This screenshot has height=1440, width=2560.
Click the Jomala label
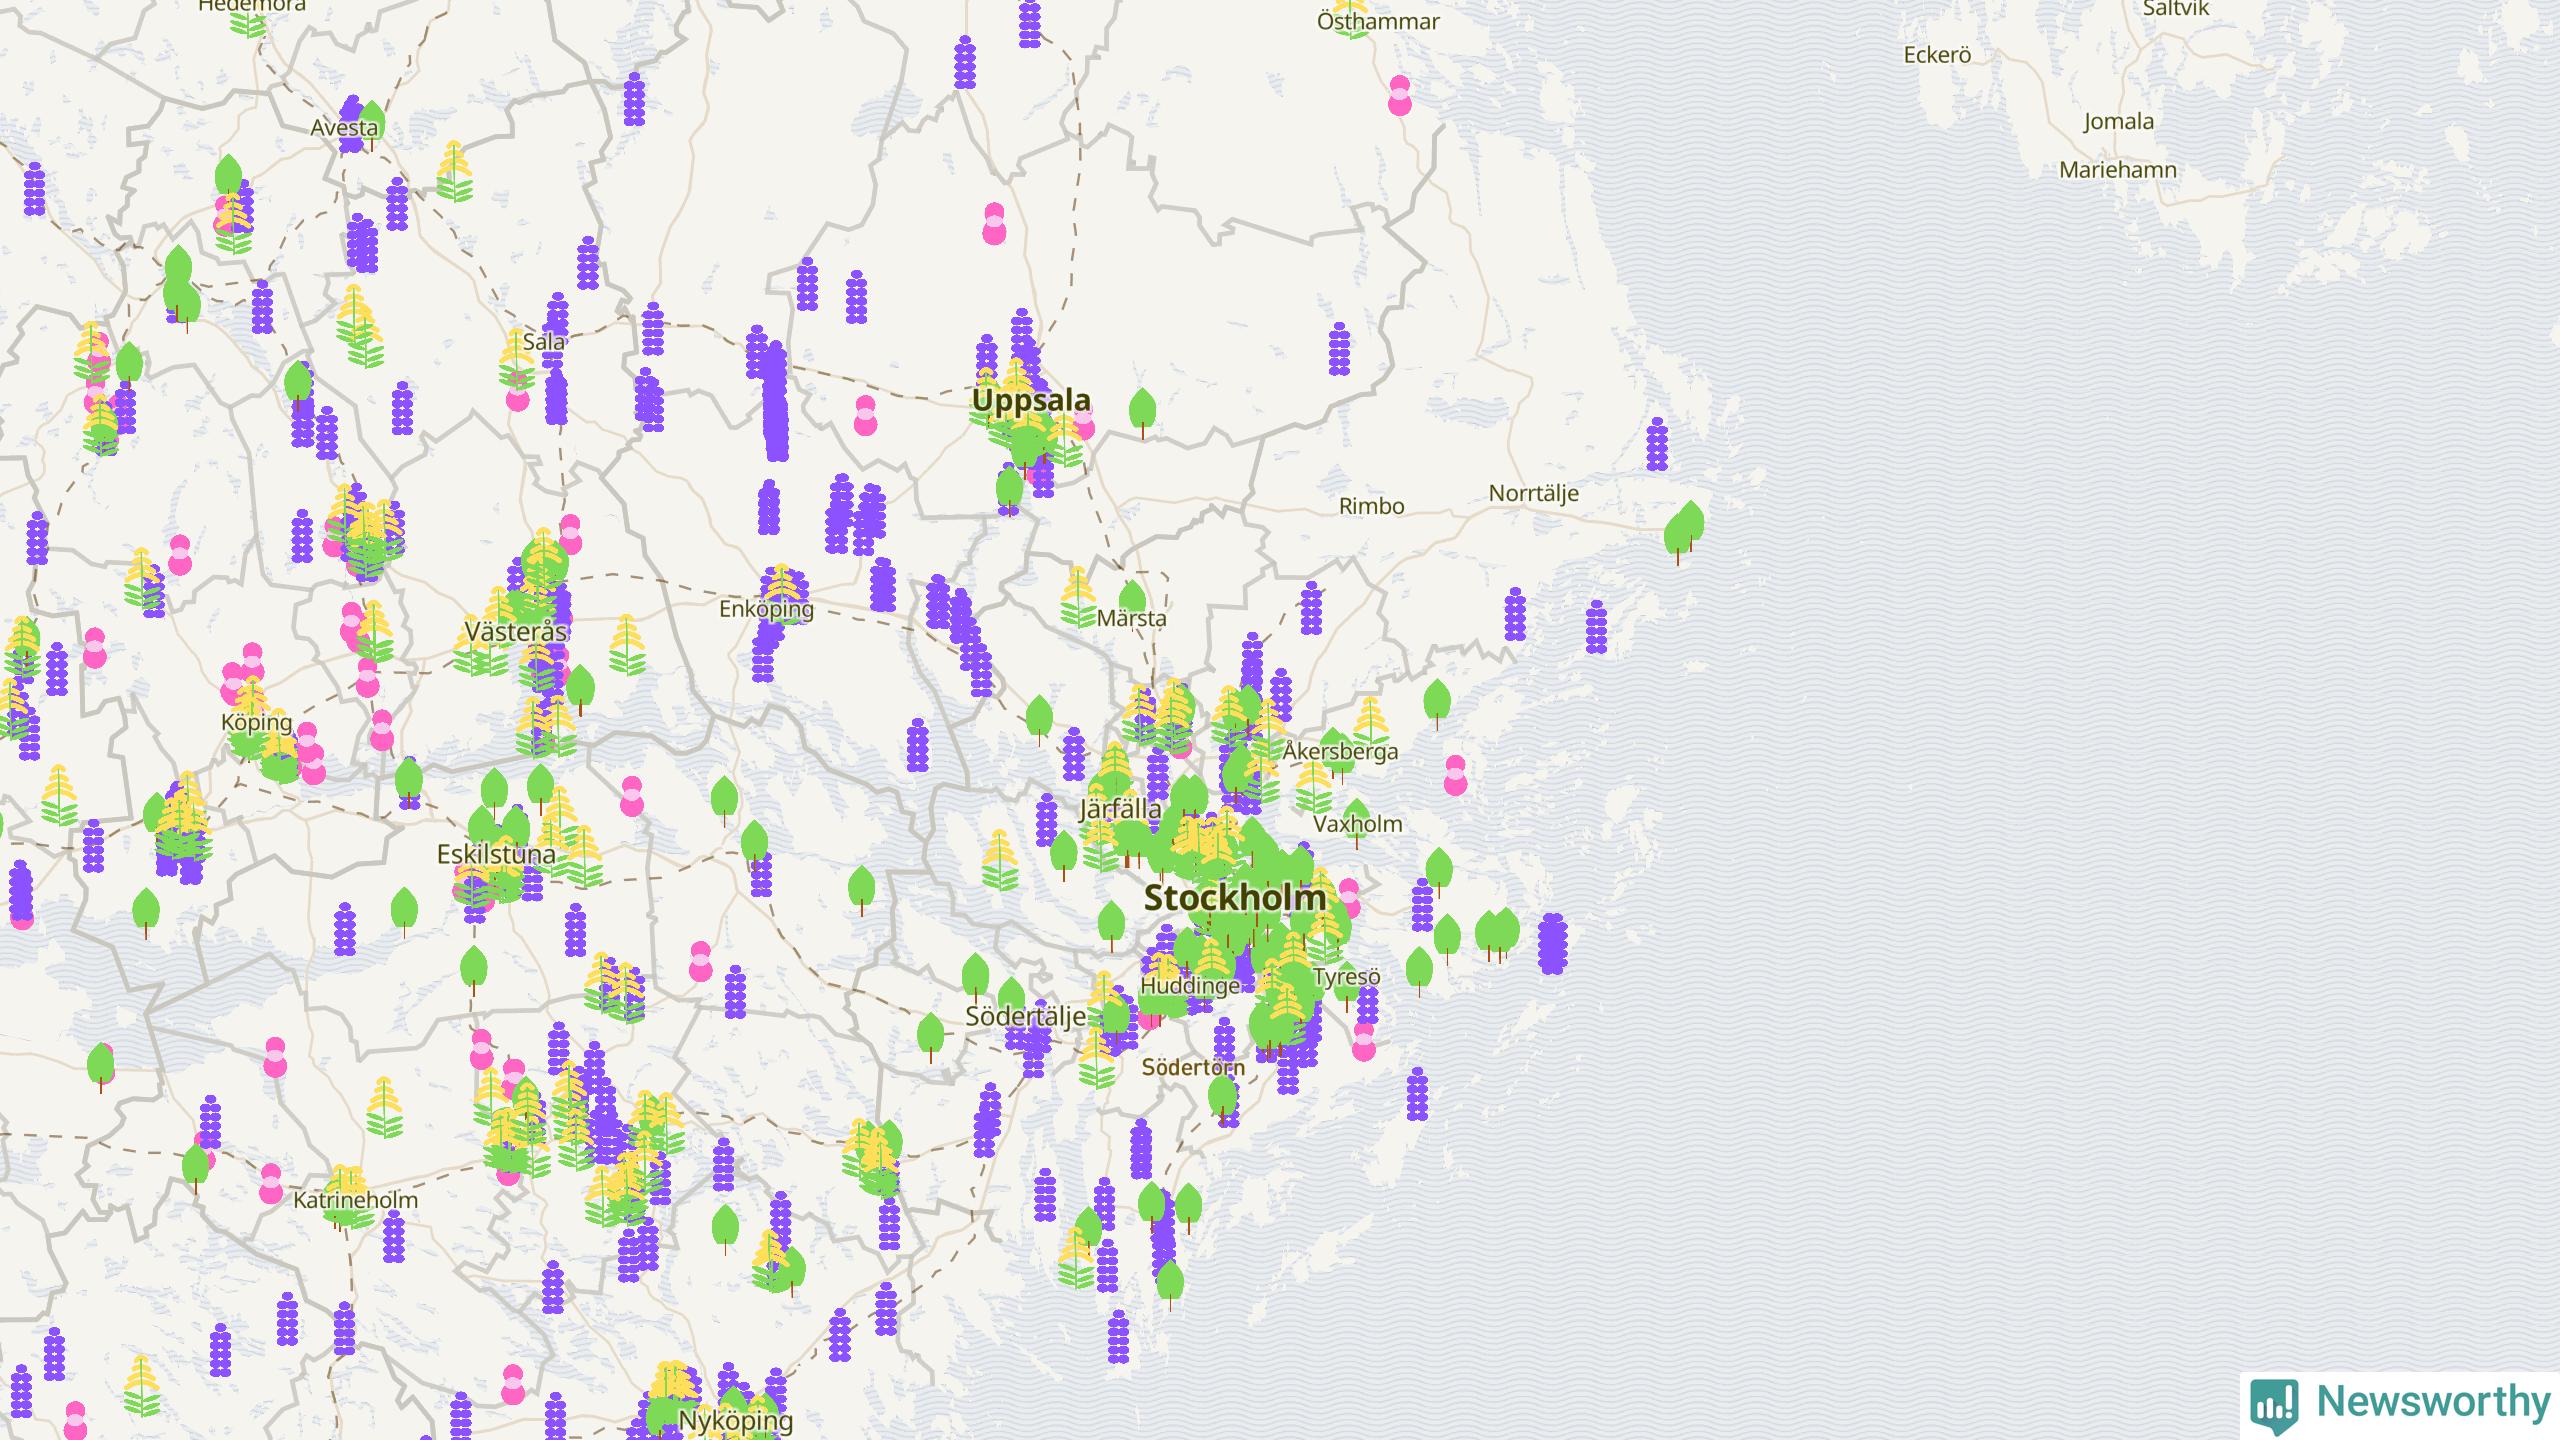pyautogui.click(x=2119, y=122)
